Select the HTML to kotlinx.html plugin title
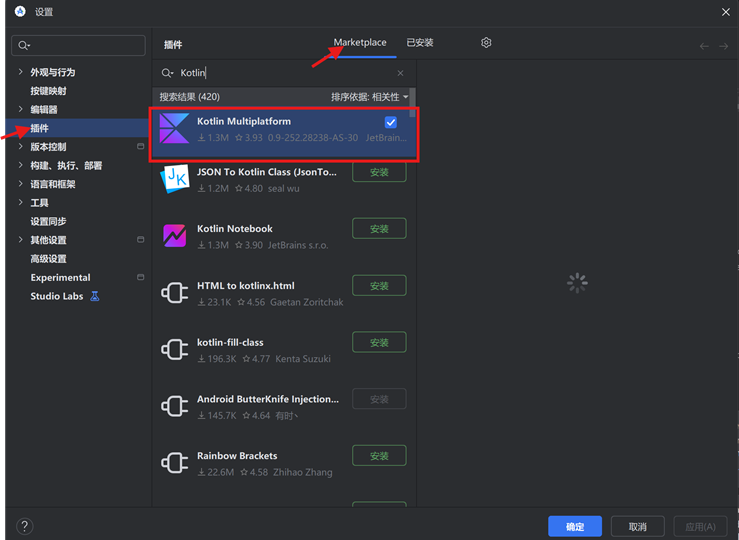The image size is (739, 540). click(246, 286)
